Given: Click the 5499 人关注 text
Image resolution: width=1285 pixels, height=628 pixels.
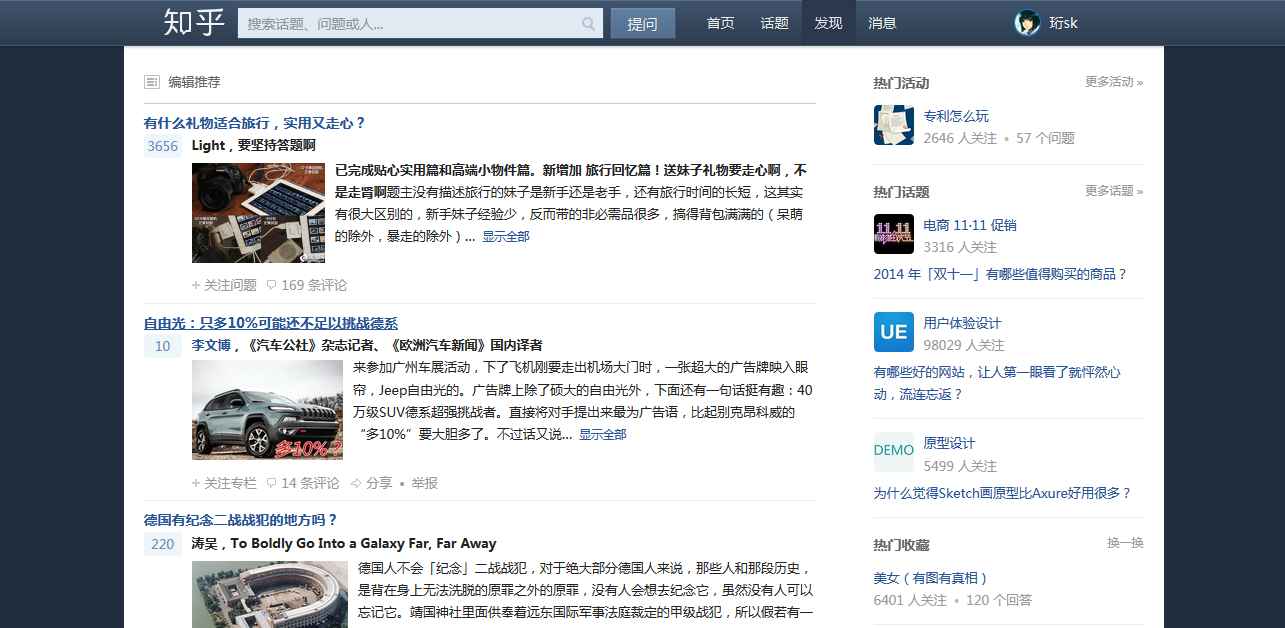Looking at the screenshot, I should tap(960, 466).
